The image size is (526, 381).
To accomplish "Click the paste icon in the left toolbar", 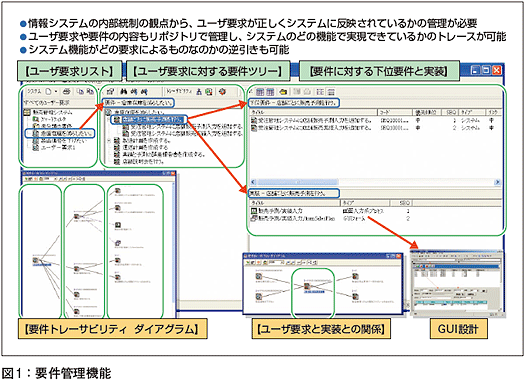I will [90, 91].
